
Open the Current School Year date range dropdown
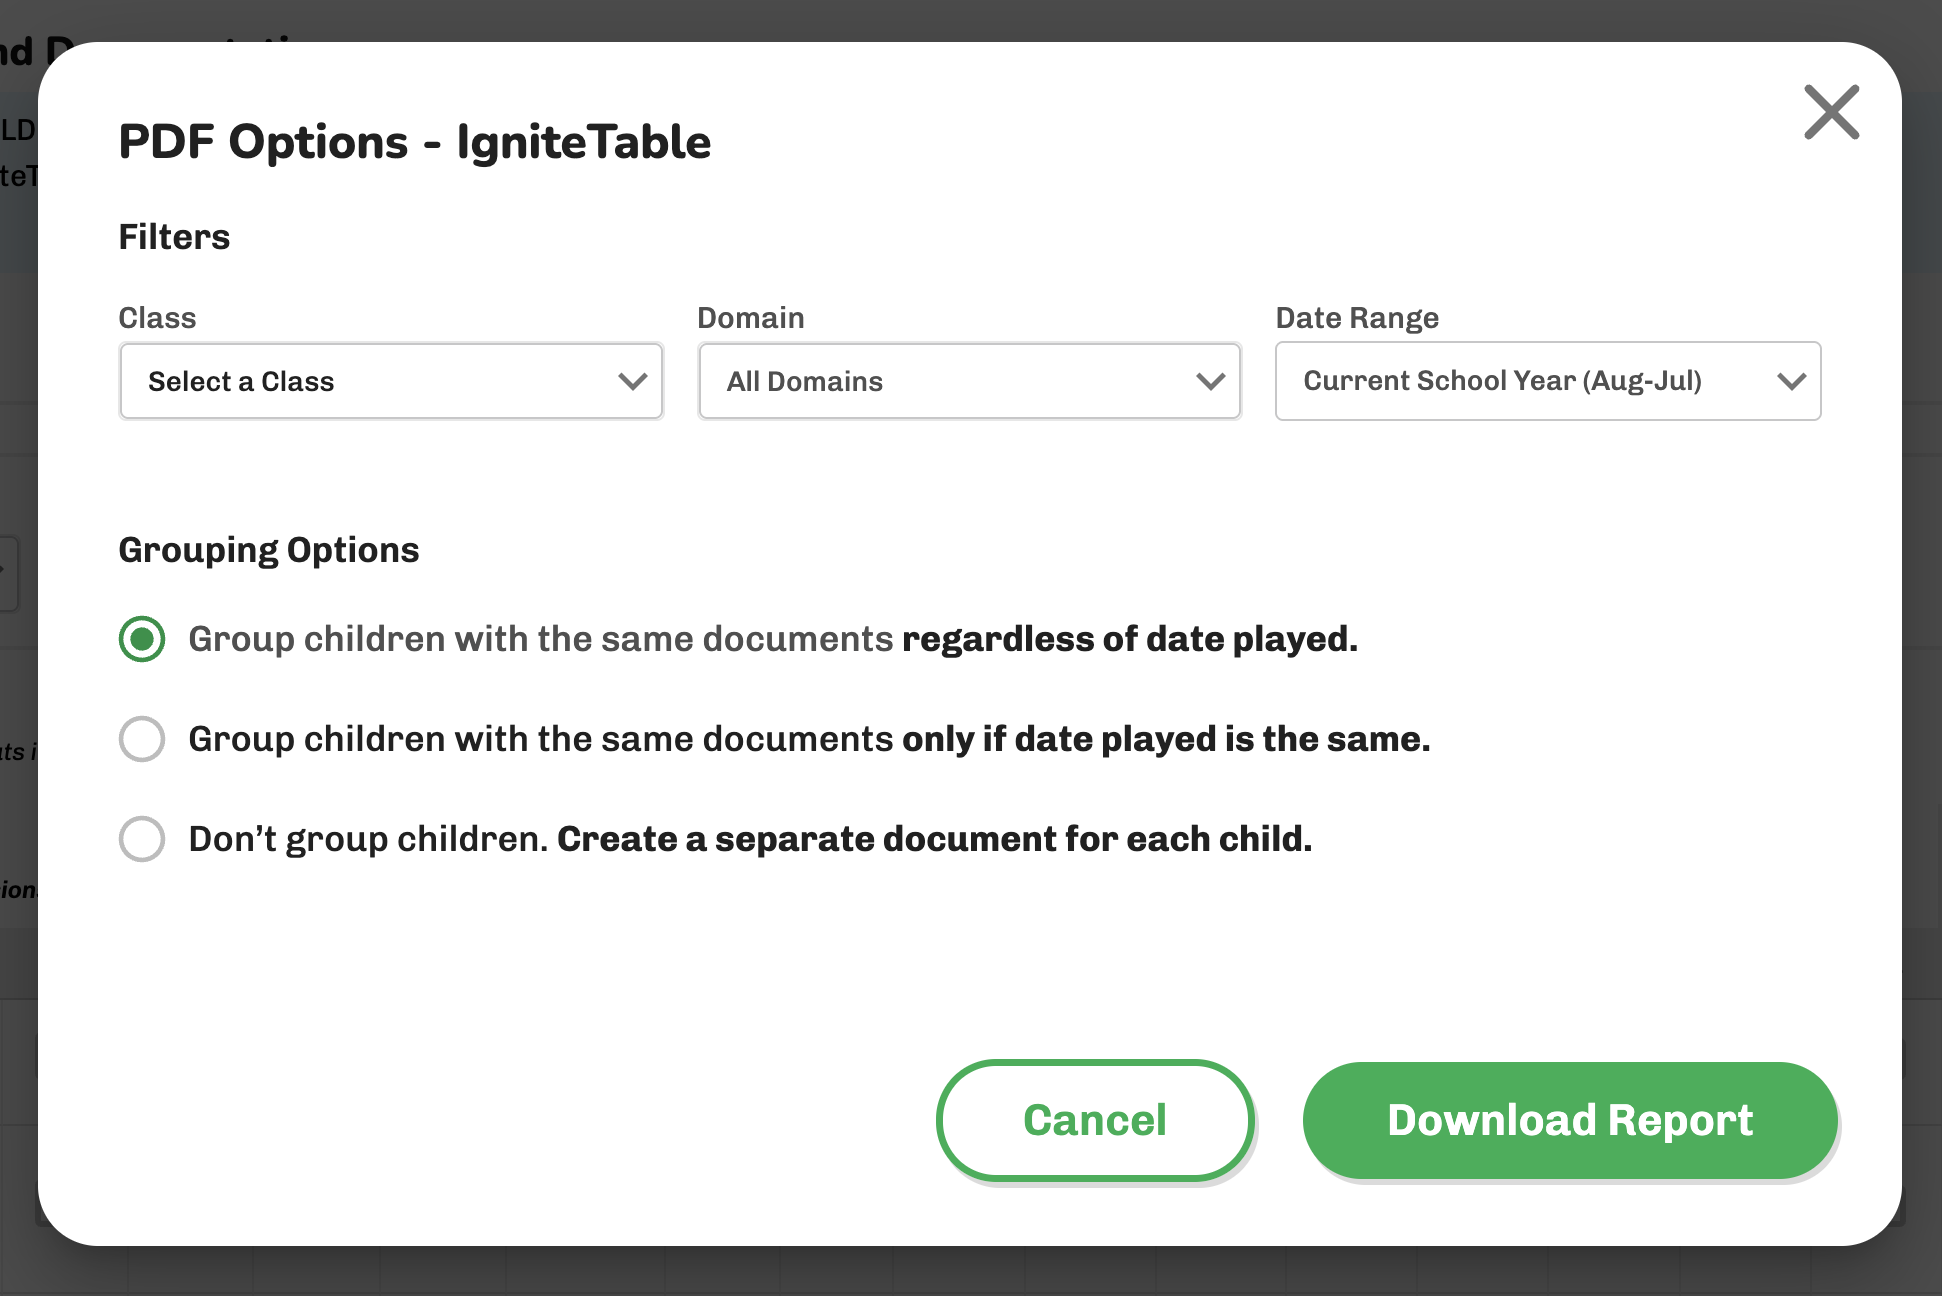click(x=1548, y=381)
